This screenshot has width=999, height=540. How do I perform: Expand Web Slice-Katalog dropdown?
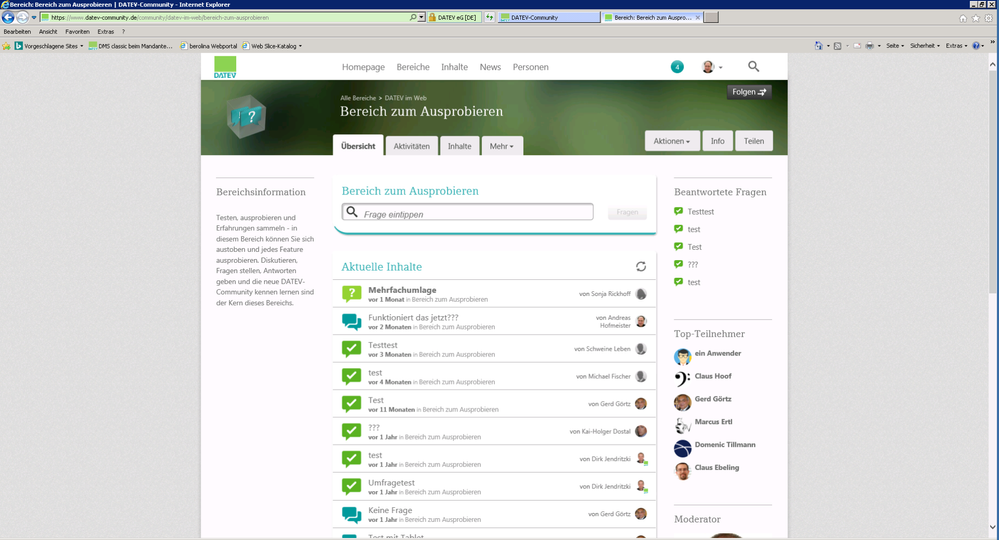click(300, 46)
